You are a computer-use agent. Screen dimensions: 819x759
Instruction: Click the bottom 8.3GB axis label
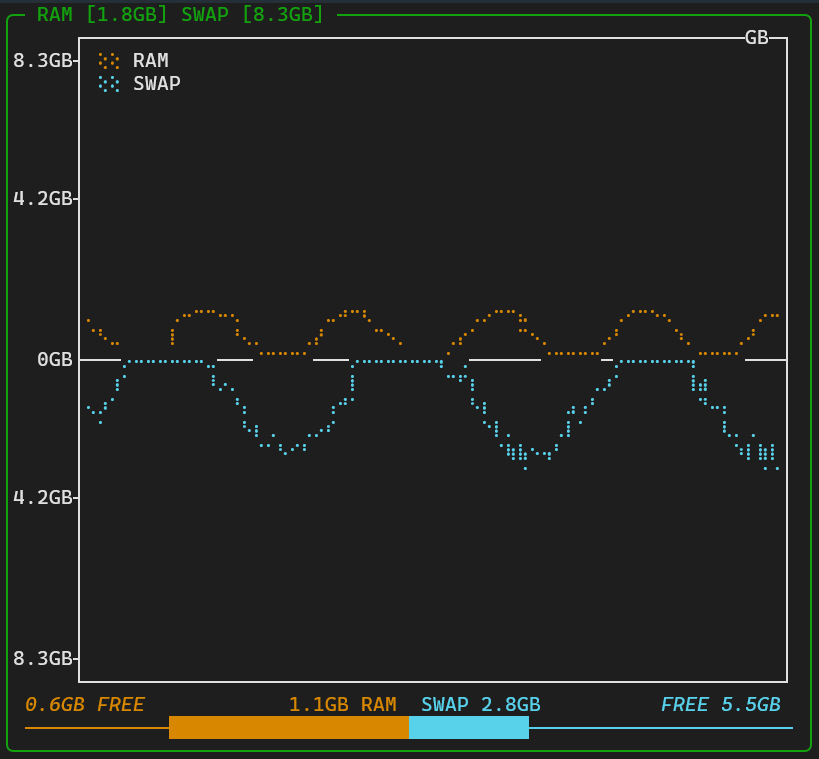(x=42, y=659)
